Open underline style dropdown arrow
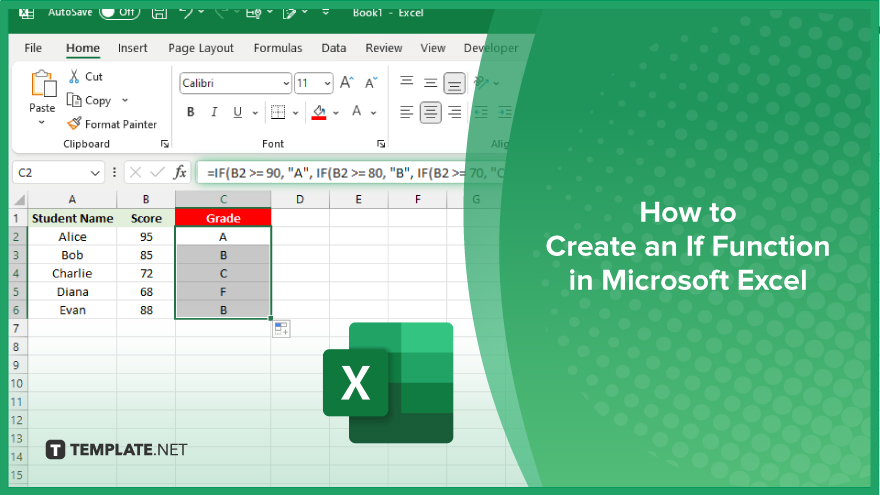This screenshot has width=880, height=495. [255, 113]
